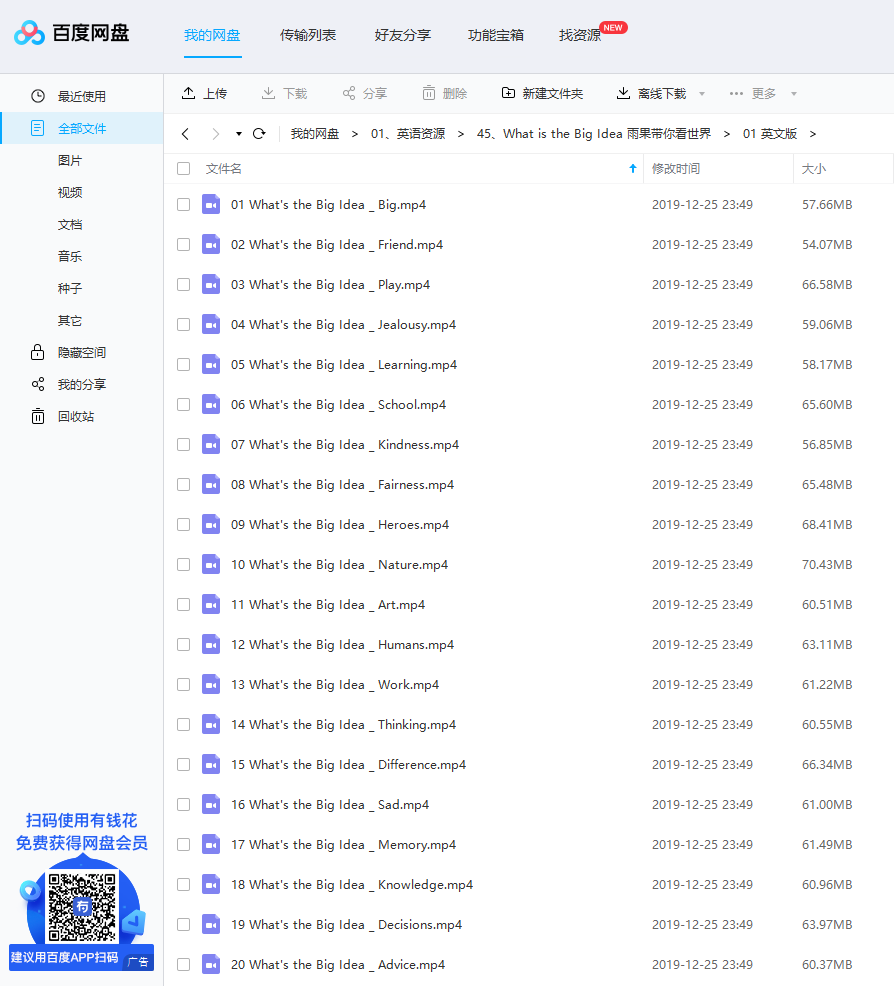The image size is (894, 986).
Task: Switch to the 传输列表 tab
Action: (x=308, y=33)
